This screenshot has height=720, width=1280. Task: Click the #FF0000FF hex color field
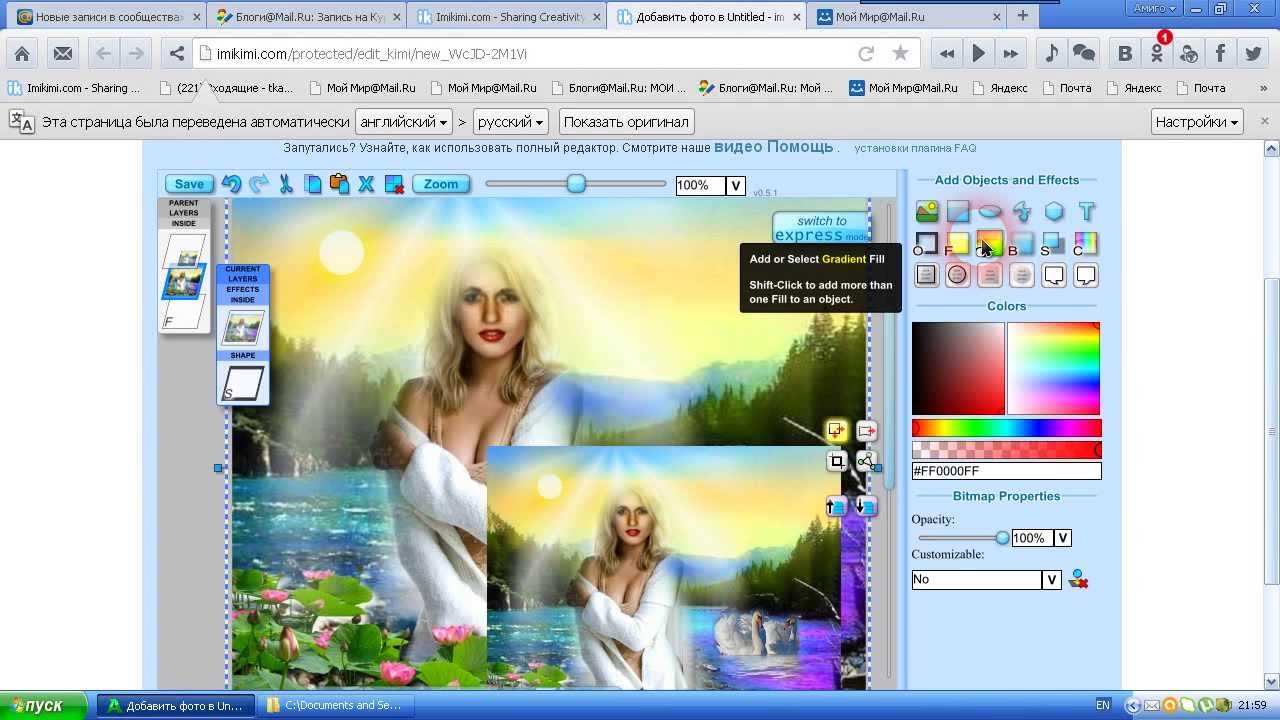1006,471
